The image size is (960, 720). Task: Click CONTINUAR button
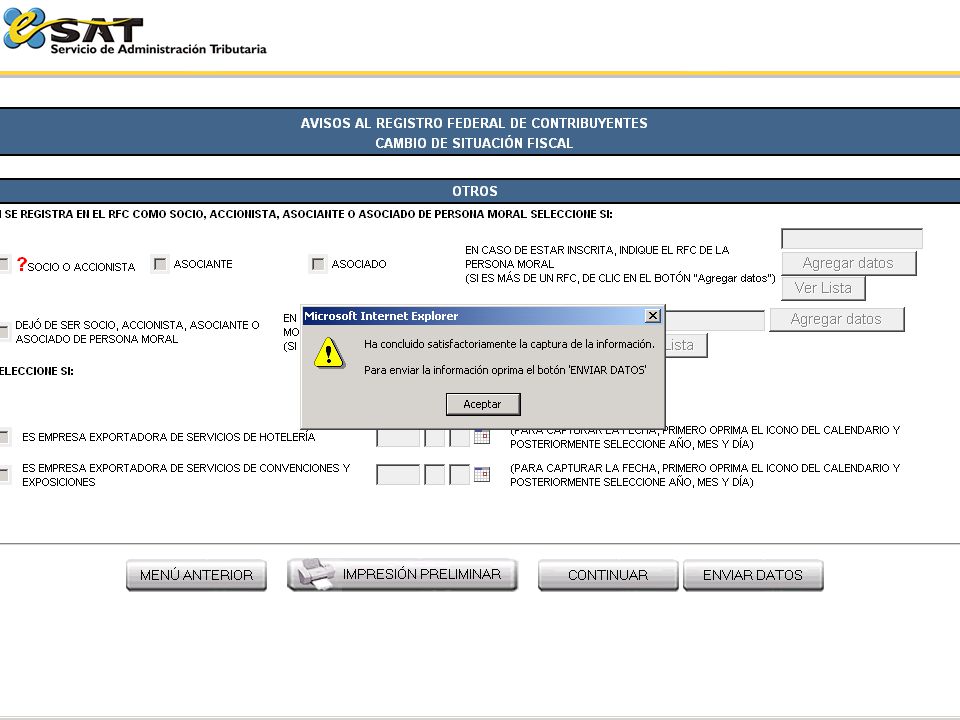tap(608, 575)
